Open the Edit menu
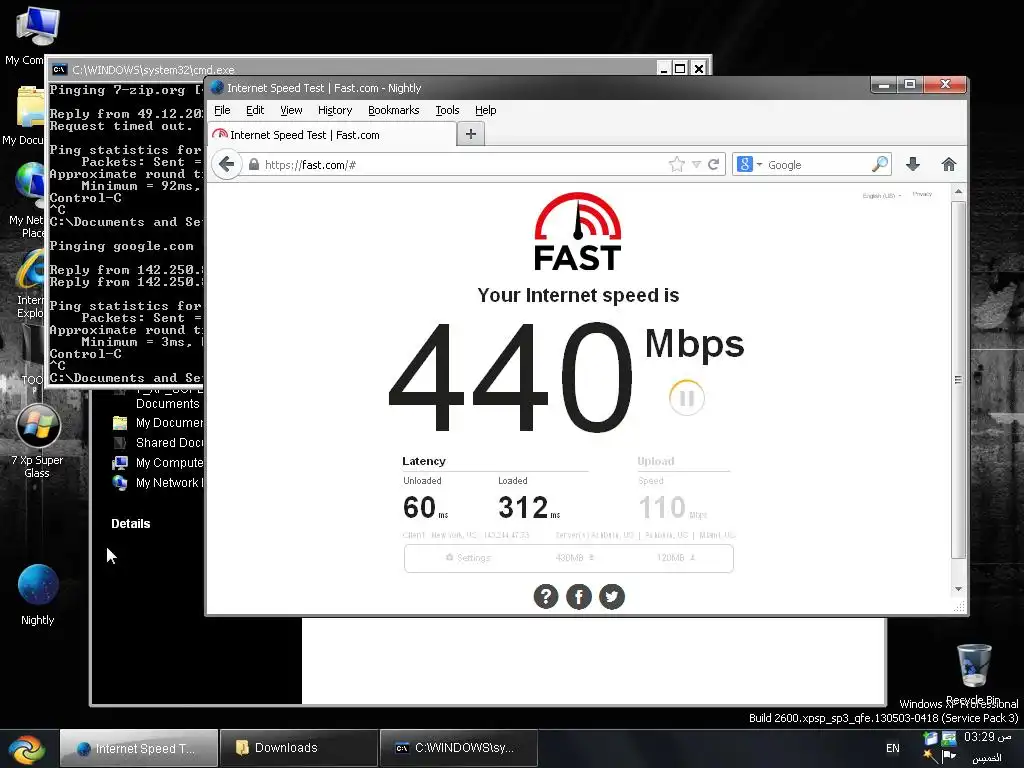This screenshot has height=768, width=1024. click(255, 110)
